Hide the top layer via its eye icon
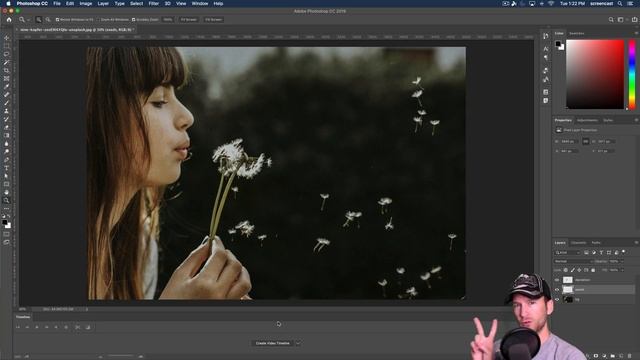 pyautogui.click(x=557, y=280)
